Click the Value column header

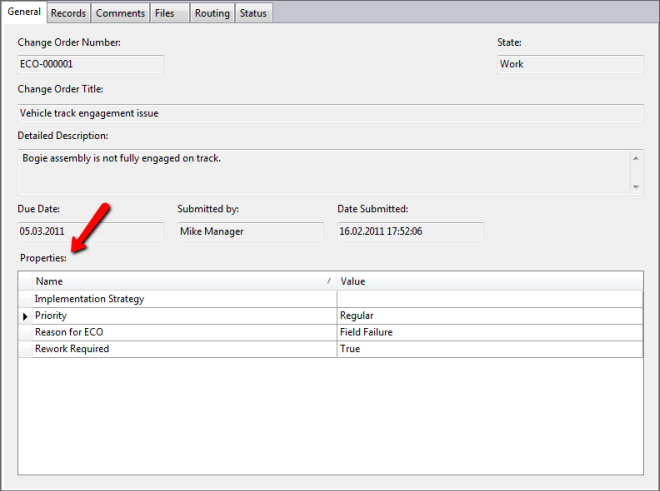[x=490, y=281]
